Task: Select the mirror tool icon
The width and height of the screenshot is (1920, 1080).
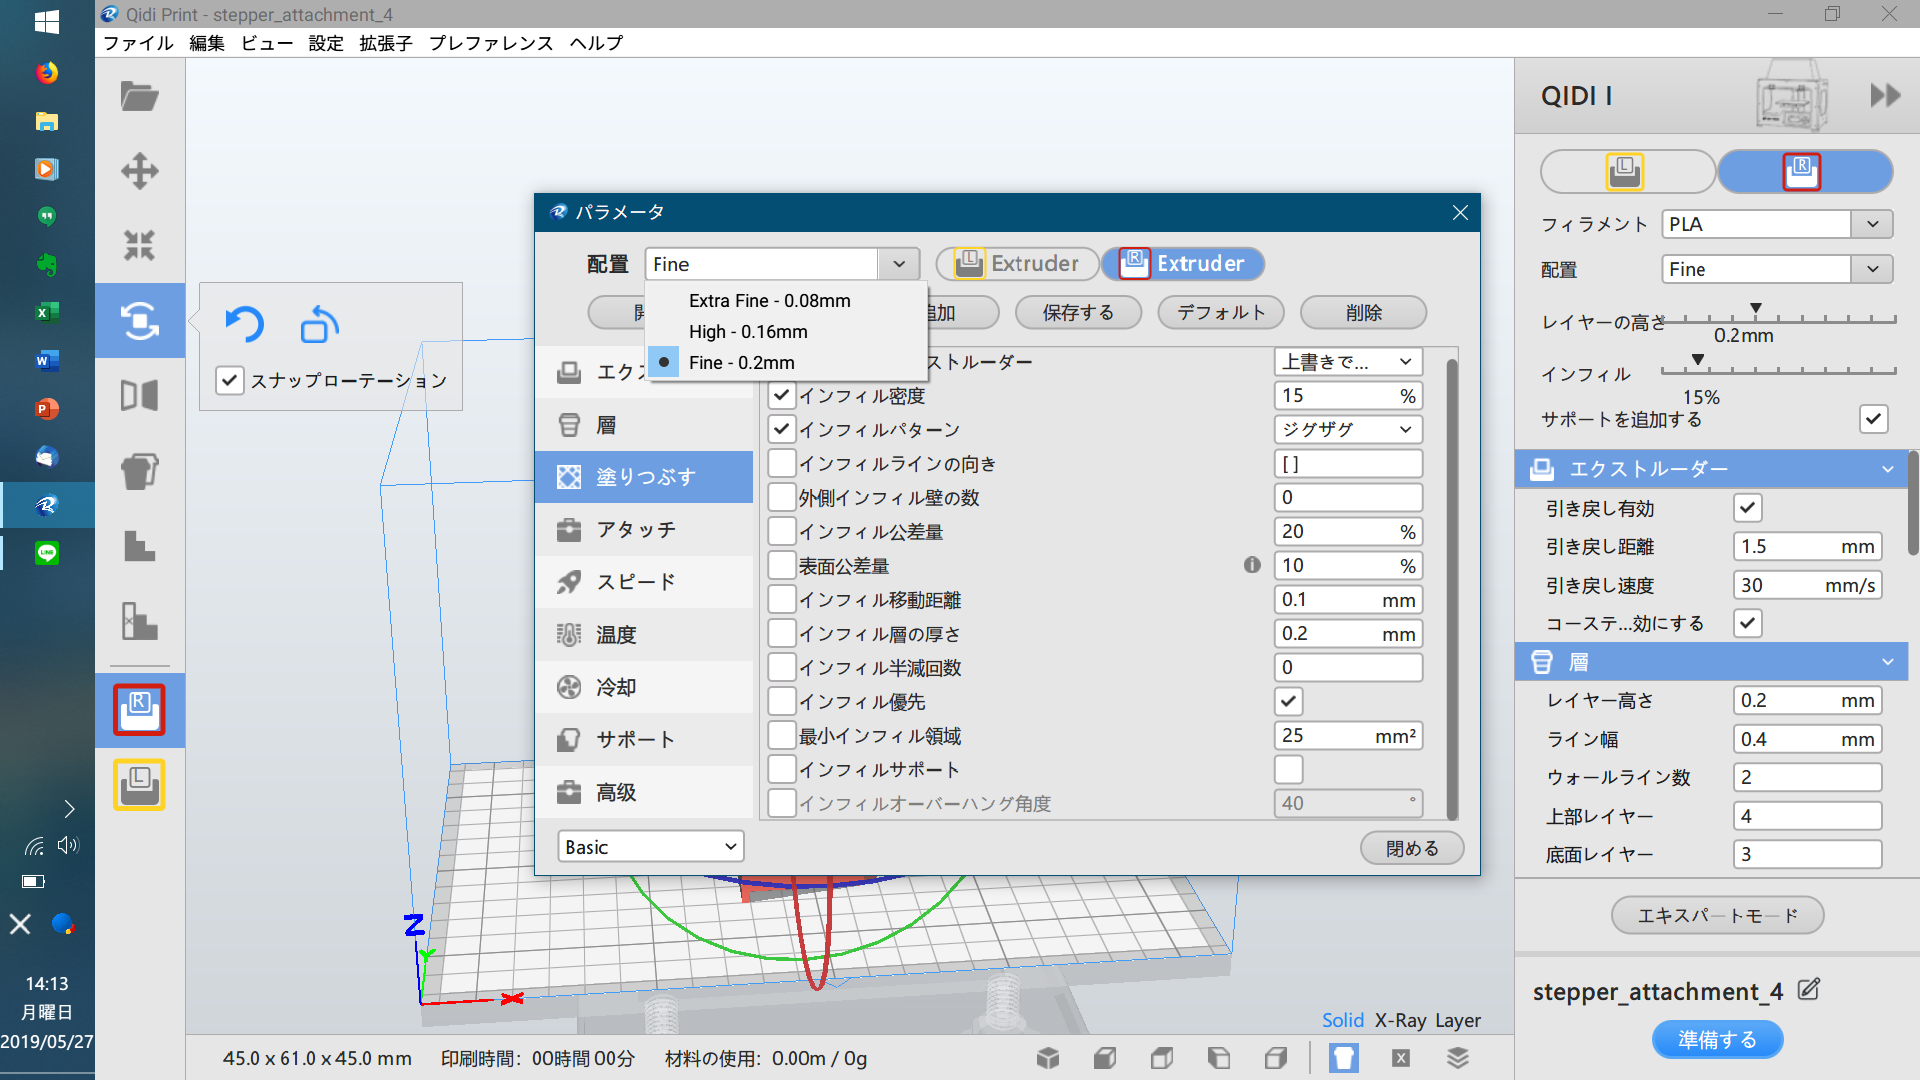Action: pyautogui.click(x=139, y=395)
